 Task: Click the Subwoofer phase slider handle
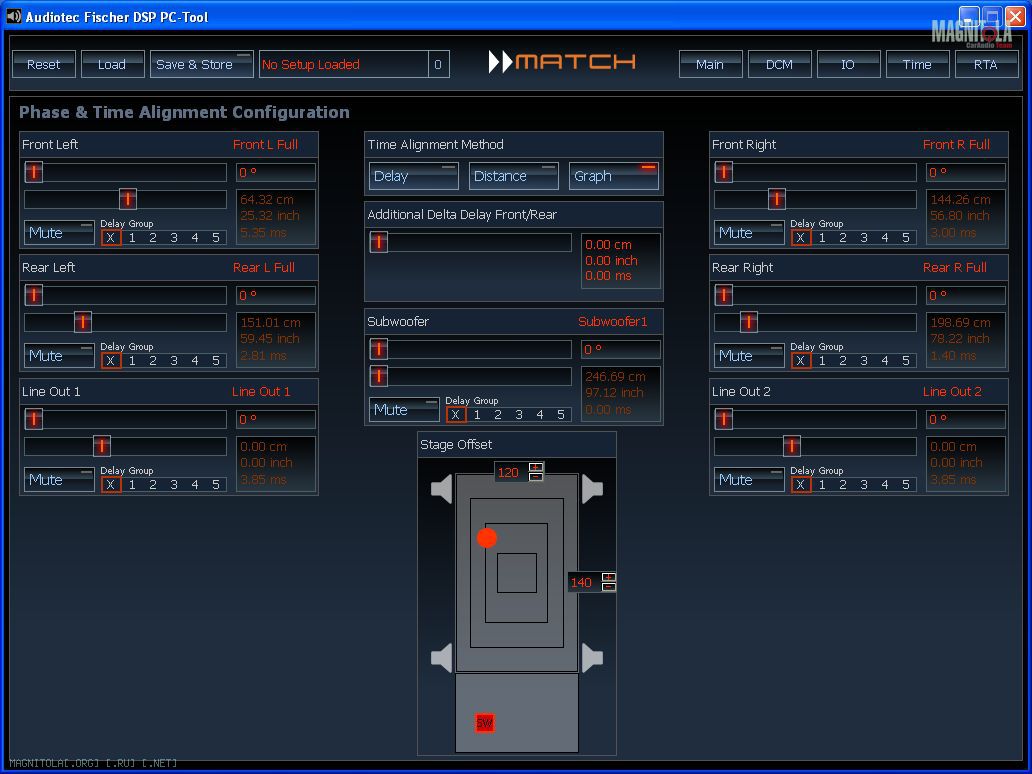pos(378,349)
